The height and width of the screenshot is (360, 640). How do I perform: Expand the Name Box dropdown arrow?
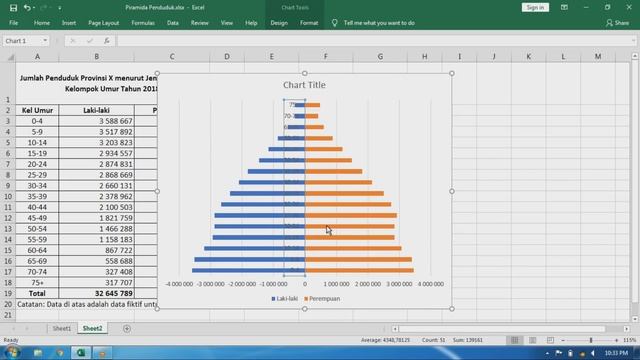tap(45, 41)
